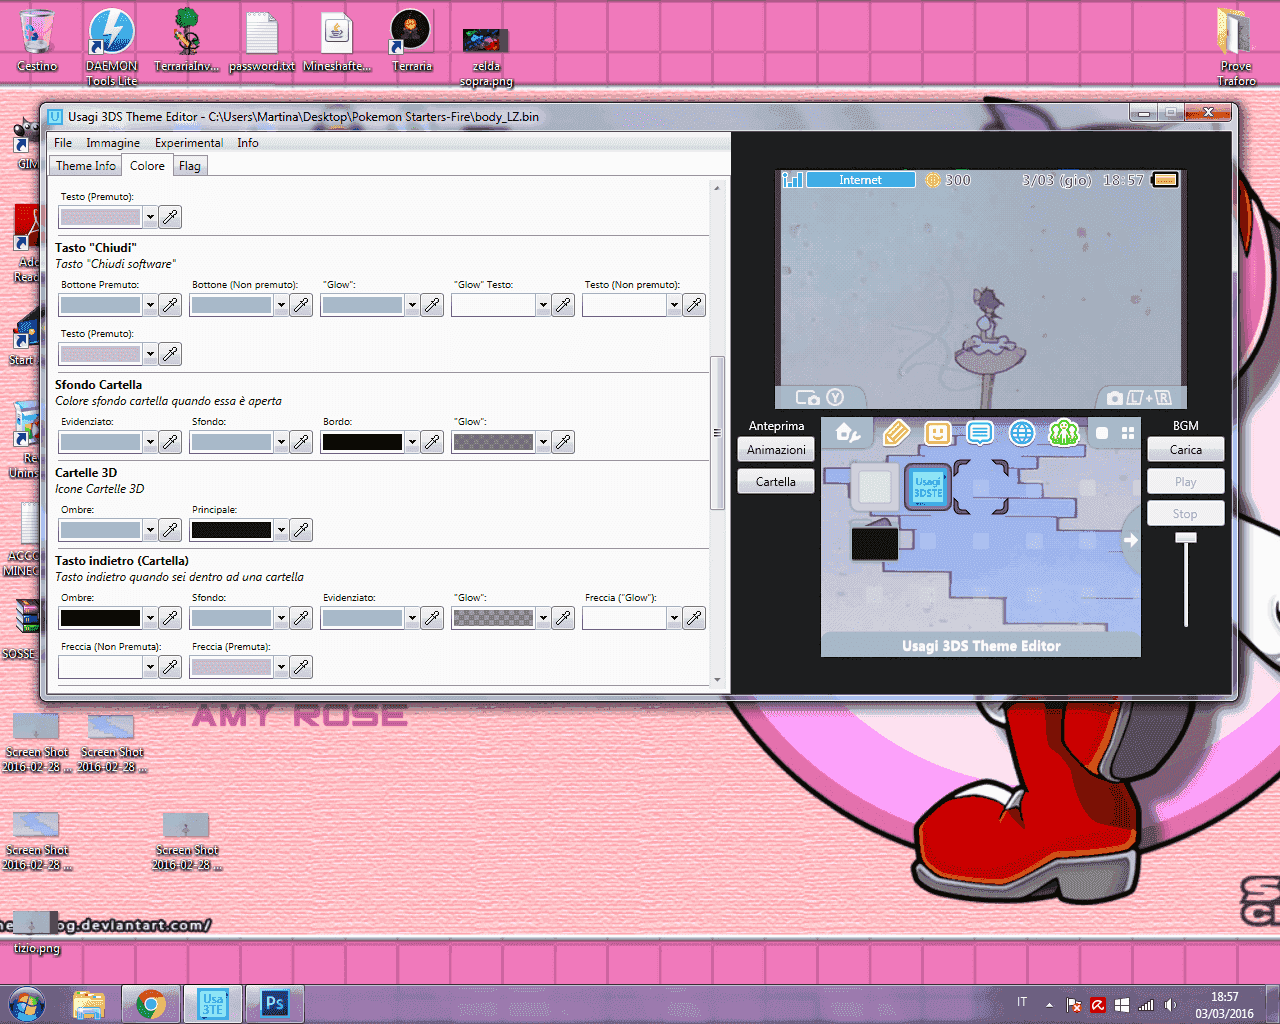
Task: Click the Cartella preview button
Action: 776,482
